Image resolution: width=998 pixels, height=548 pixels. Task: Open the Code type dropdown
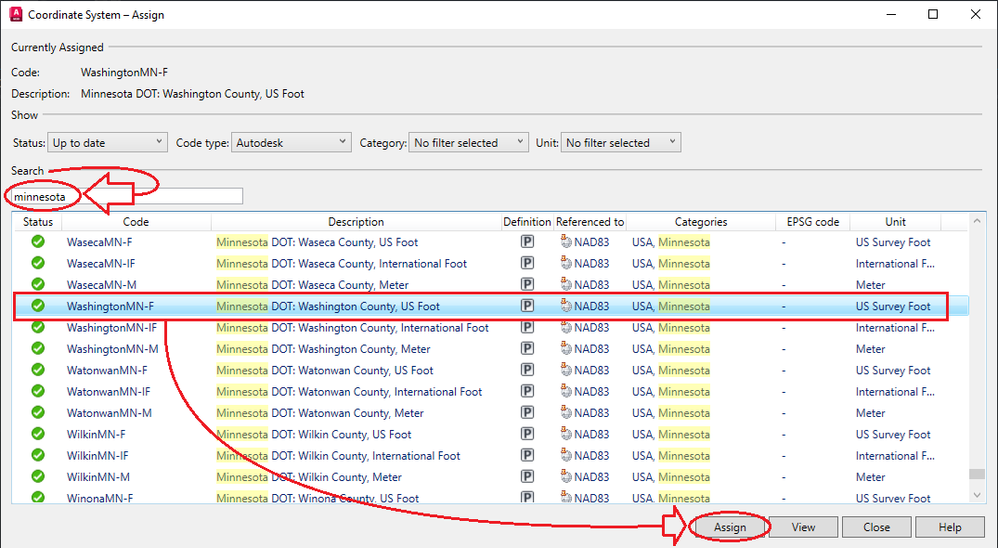pyautogui.click(x=291, y=143)
